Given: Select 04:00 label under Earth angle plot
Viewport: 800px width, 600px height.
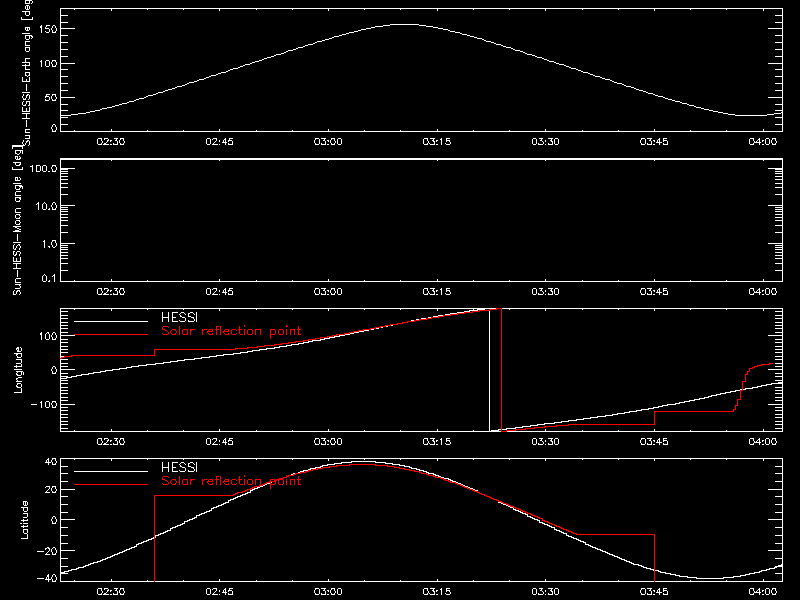Looking at the screenshot, I should [763, 141].
